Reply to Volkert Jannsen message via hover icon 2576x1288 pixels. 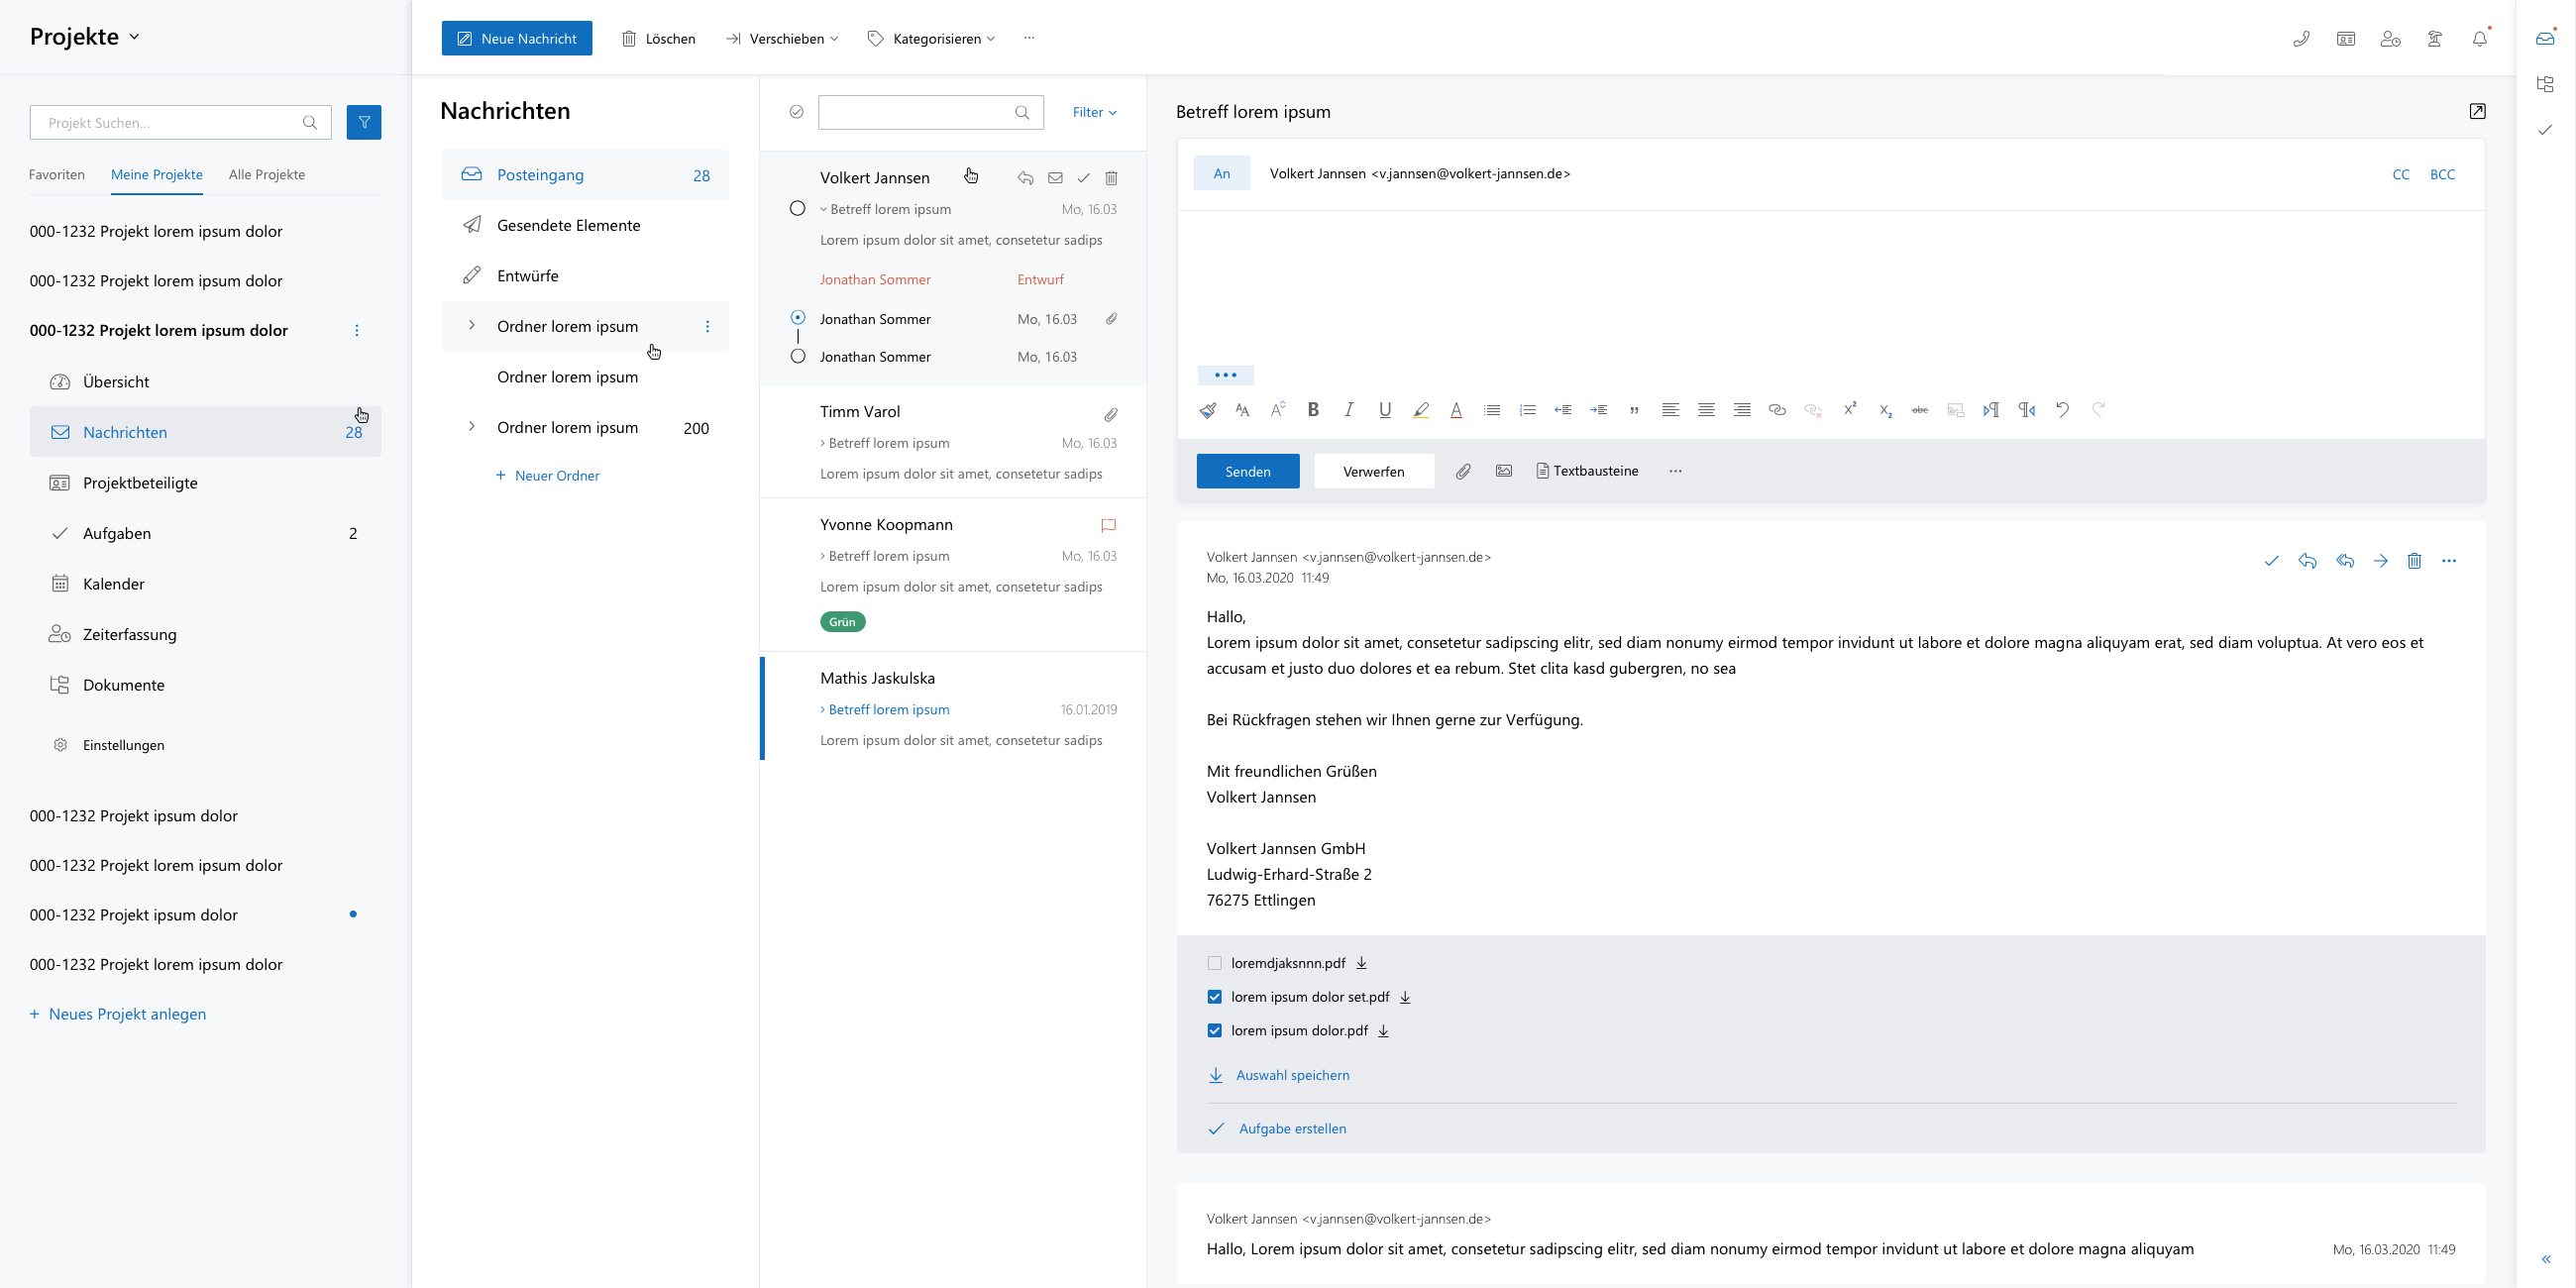pyautogui.click(x=1025, y=178)
